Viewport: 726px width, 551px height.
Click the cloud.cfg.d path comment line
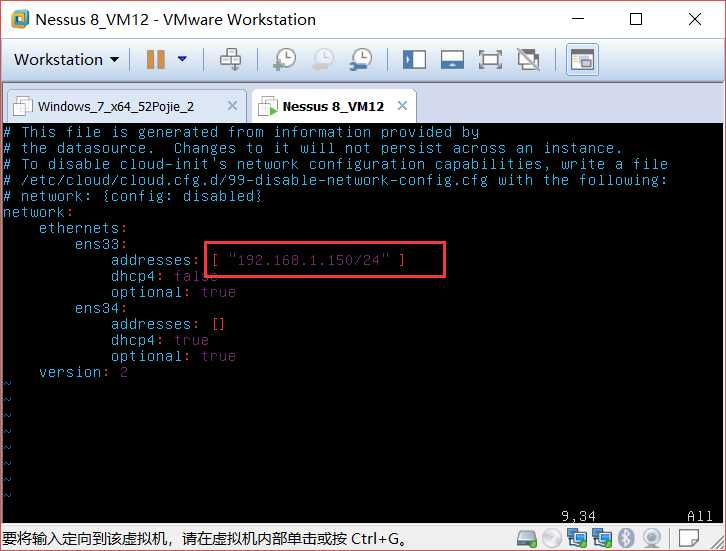tap(335, 180)
